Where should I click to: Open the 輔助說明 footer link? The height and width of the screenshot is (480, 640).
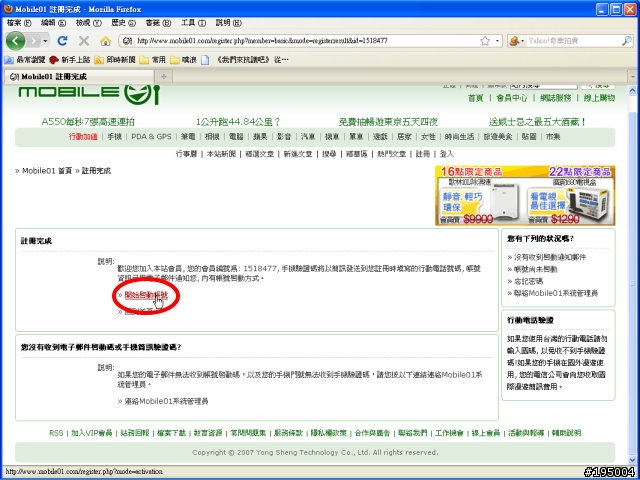(566, 433)
